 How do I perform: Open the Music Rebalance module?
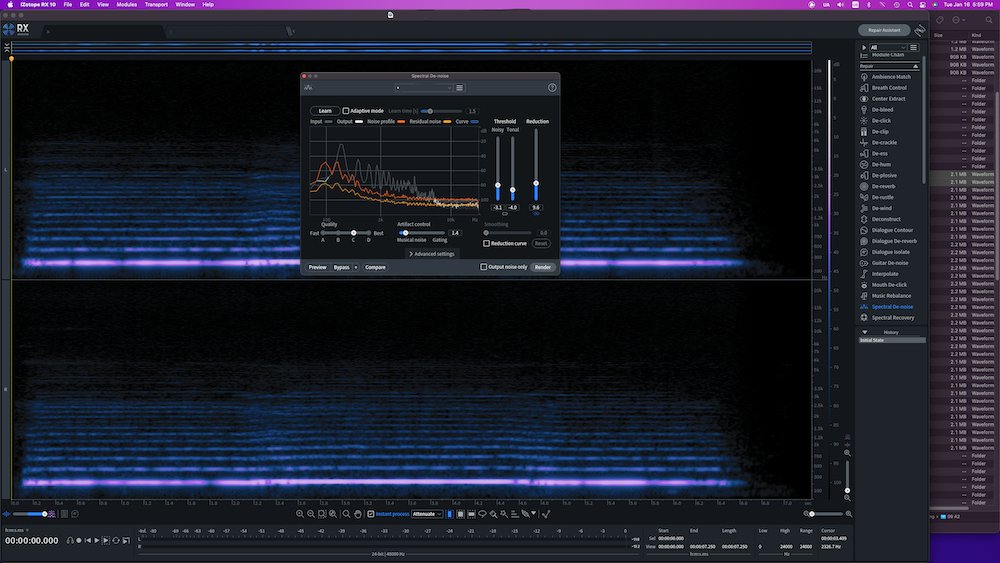[890, 295]
